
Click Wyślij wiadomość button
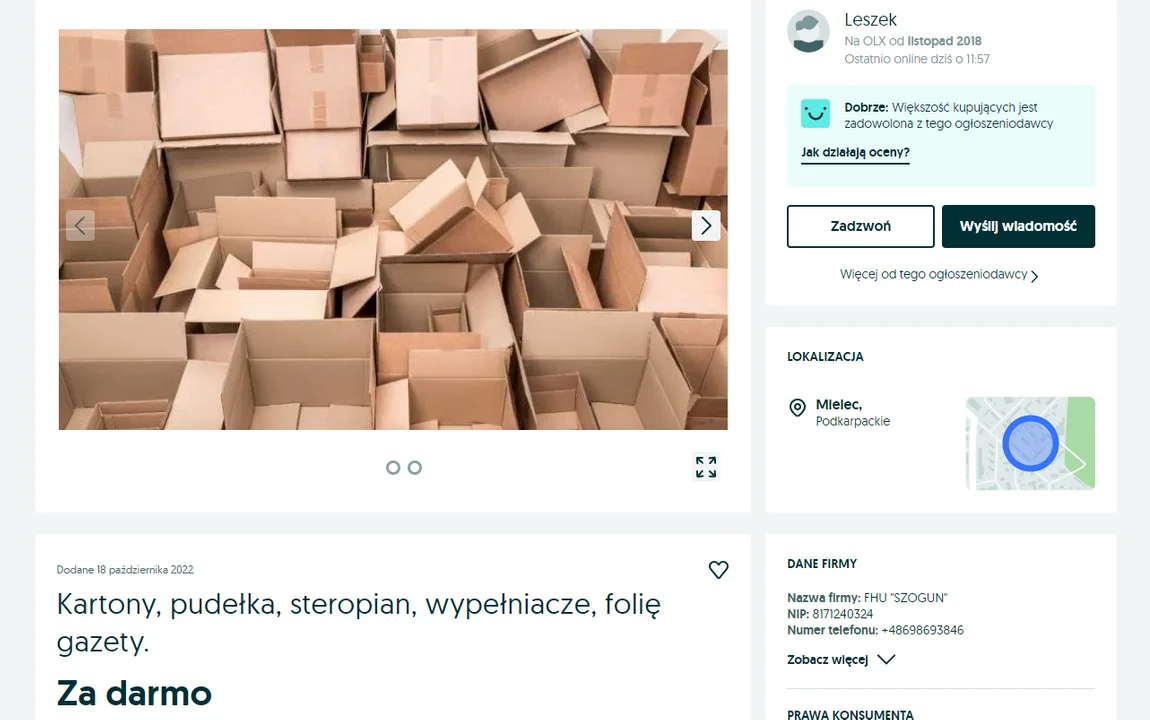pyautogui.click(x=1018, y=227)
